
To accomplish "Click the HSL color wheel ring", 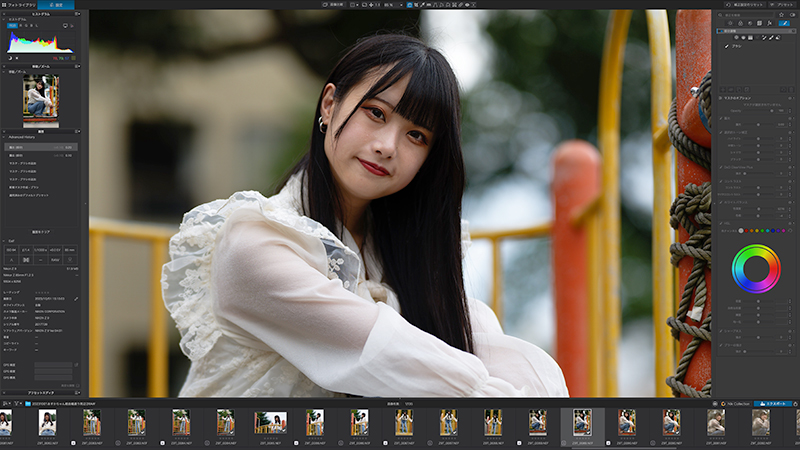I will coord(756,269).
